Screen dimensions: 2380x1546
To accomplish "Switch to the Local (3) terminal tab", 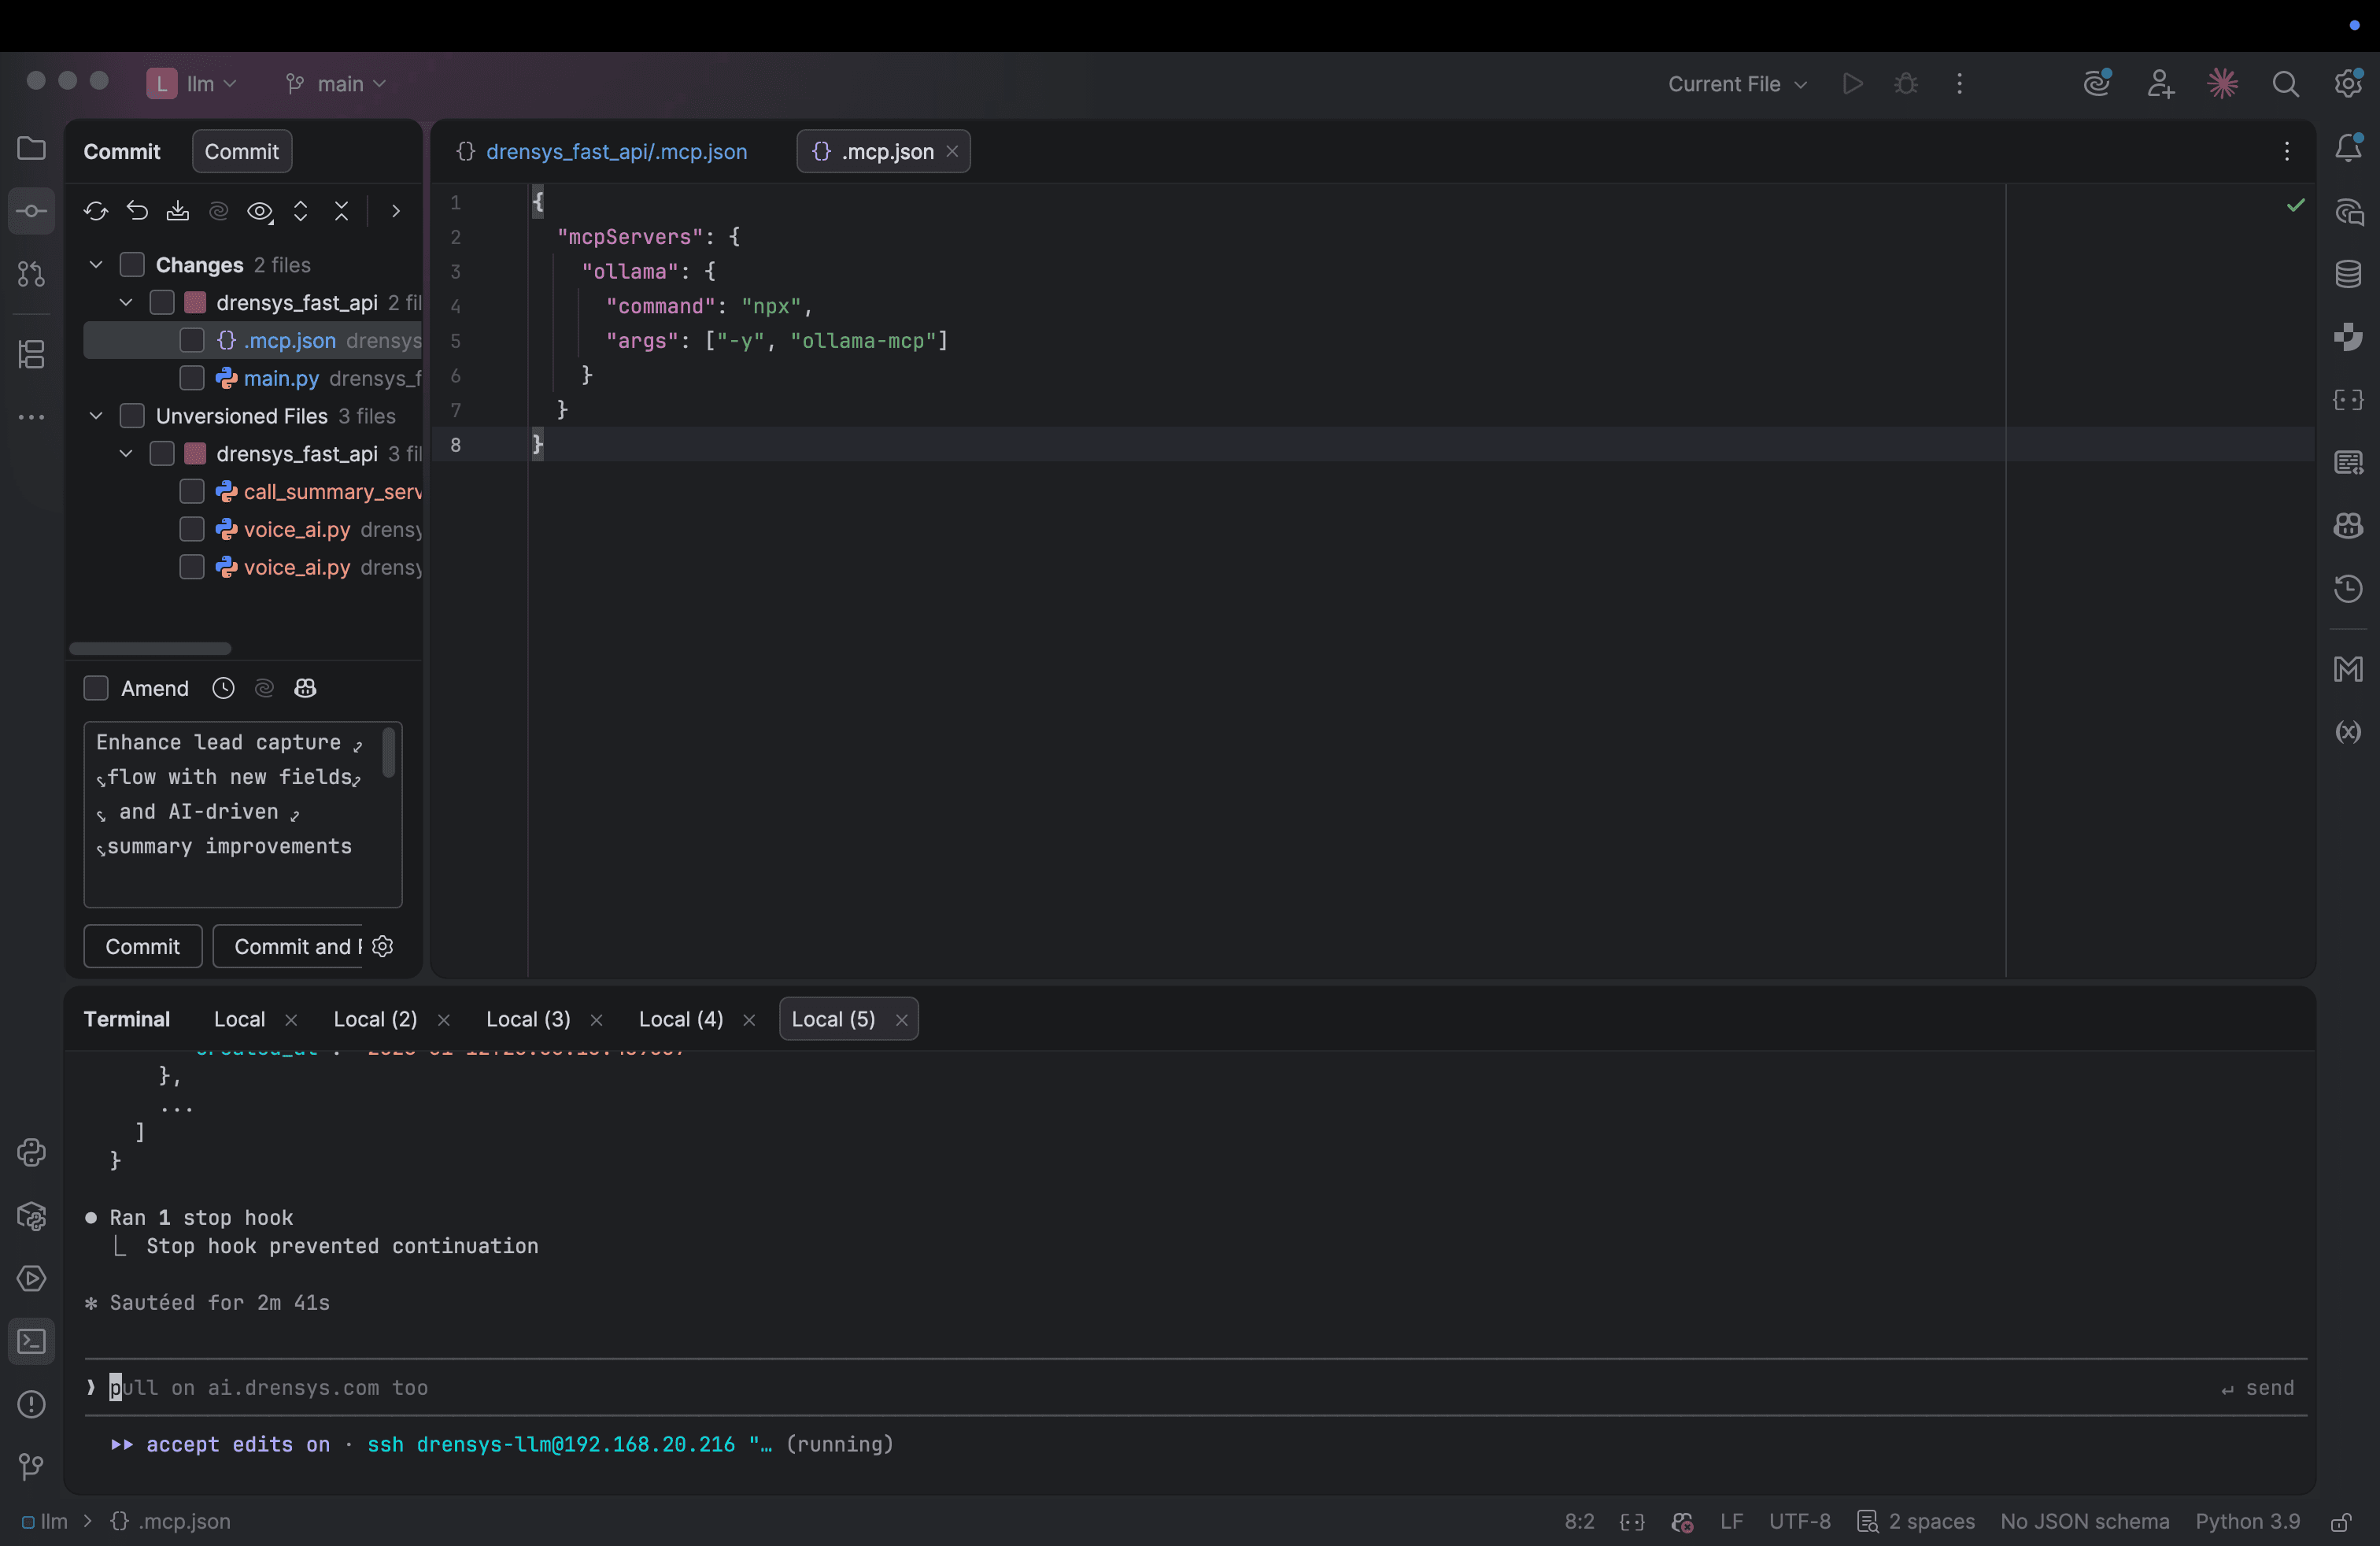I will 528,1019.
